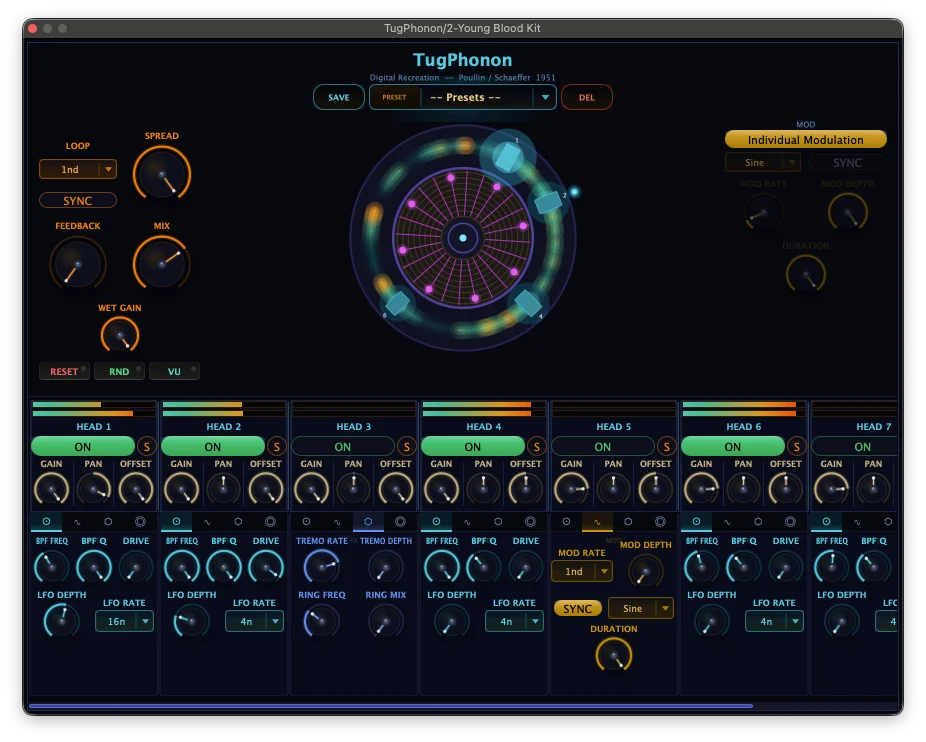
Task: Click the SAVE button
Action: click(338, 97)
